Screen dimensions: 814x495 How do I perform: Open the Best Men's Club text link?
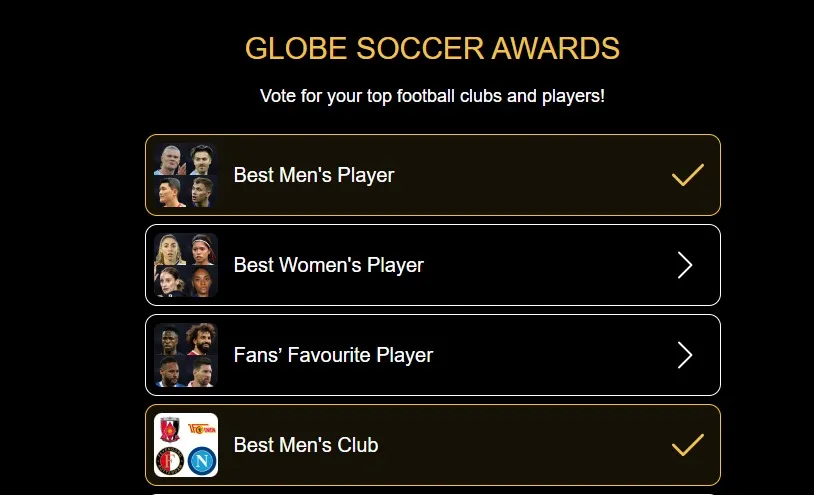[306, 445]
